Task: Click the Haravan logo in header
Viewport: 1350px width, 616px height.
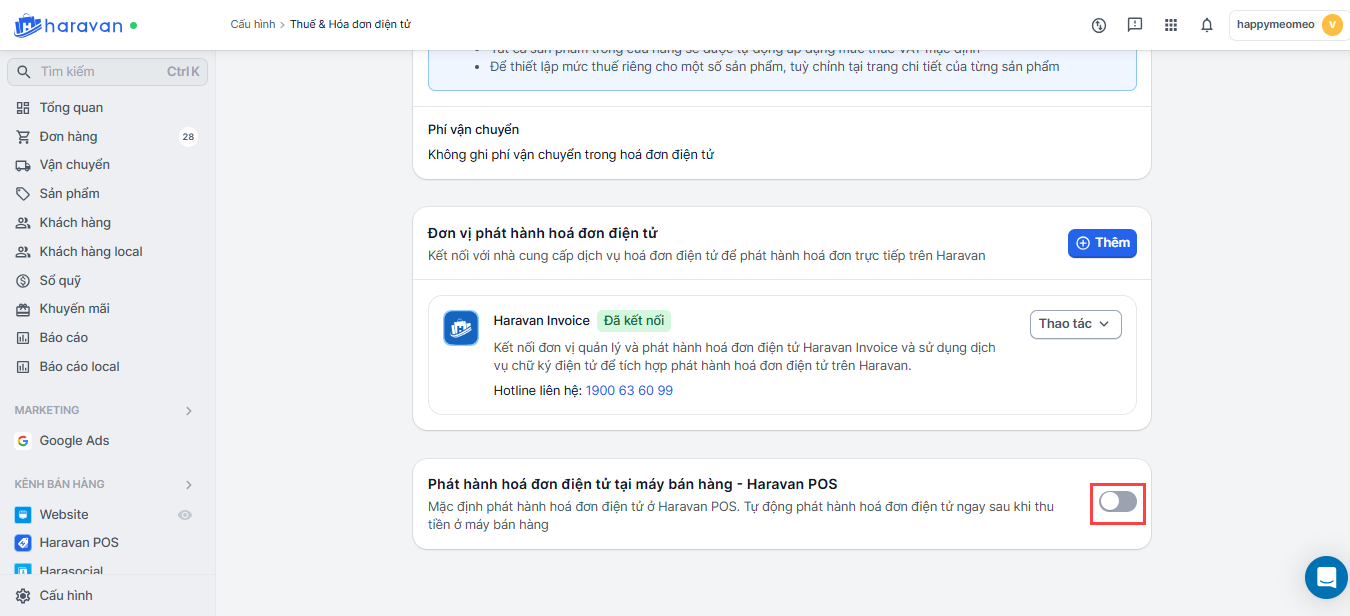Action: pyautogui.click(x=68, y=25)
